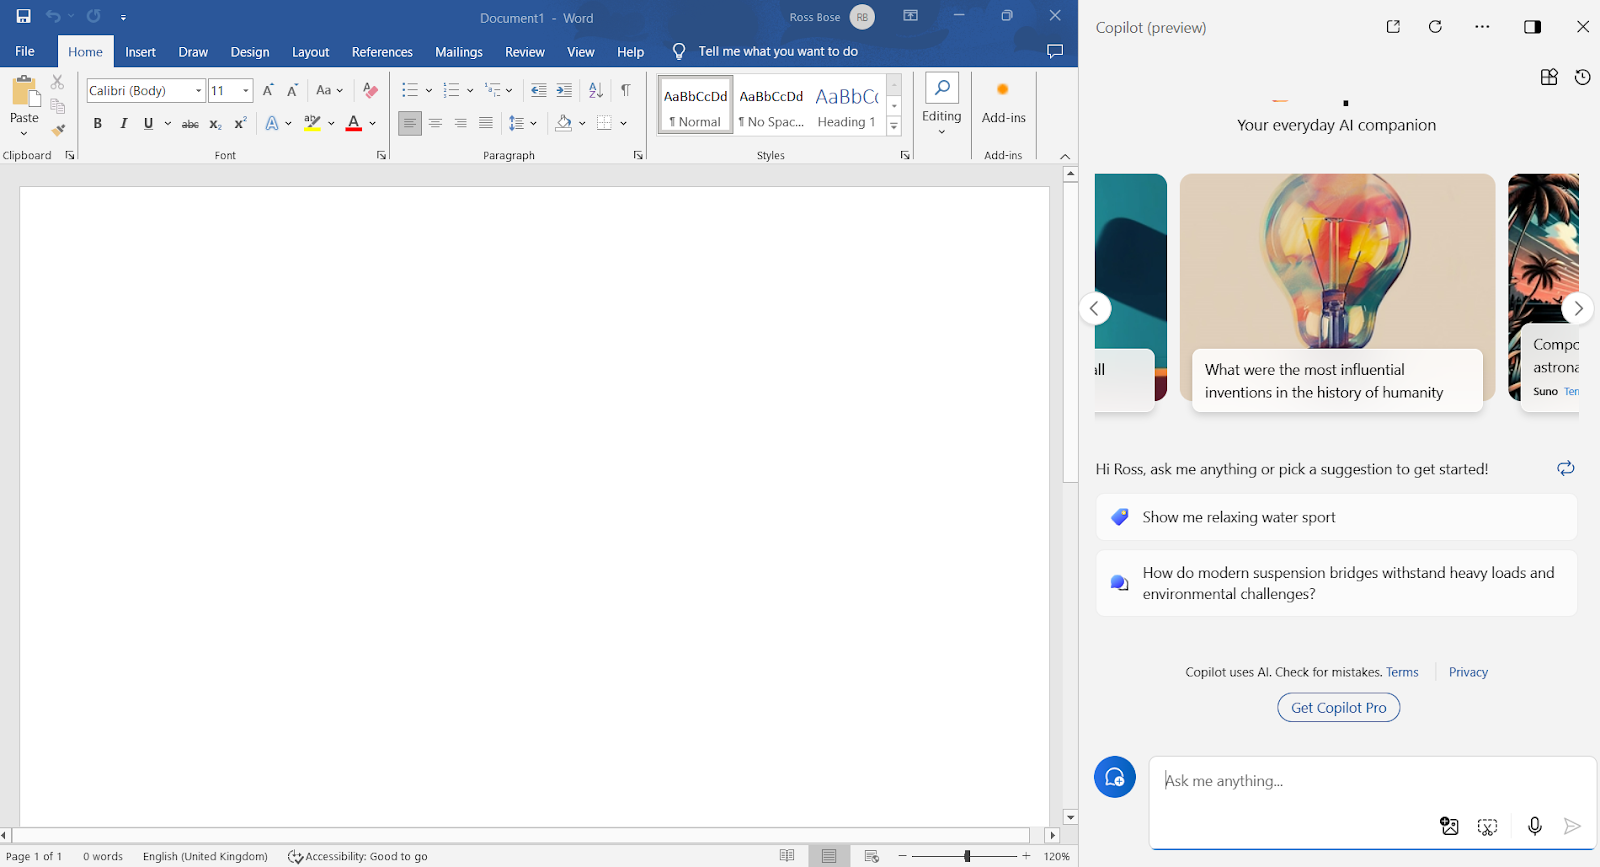This screenshot has width=1600, height=867.
Task: Open Change Case dropdown
Action: coord(329,90)
